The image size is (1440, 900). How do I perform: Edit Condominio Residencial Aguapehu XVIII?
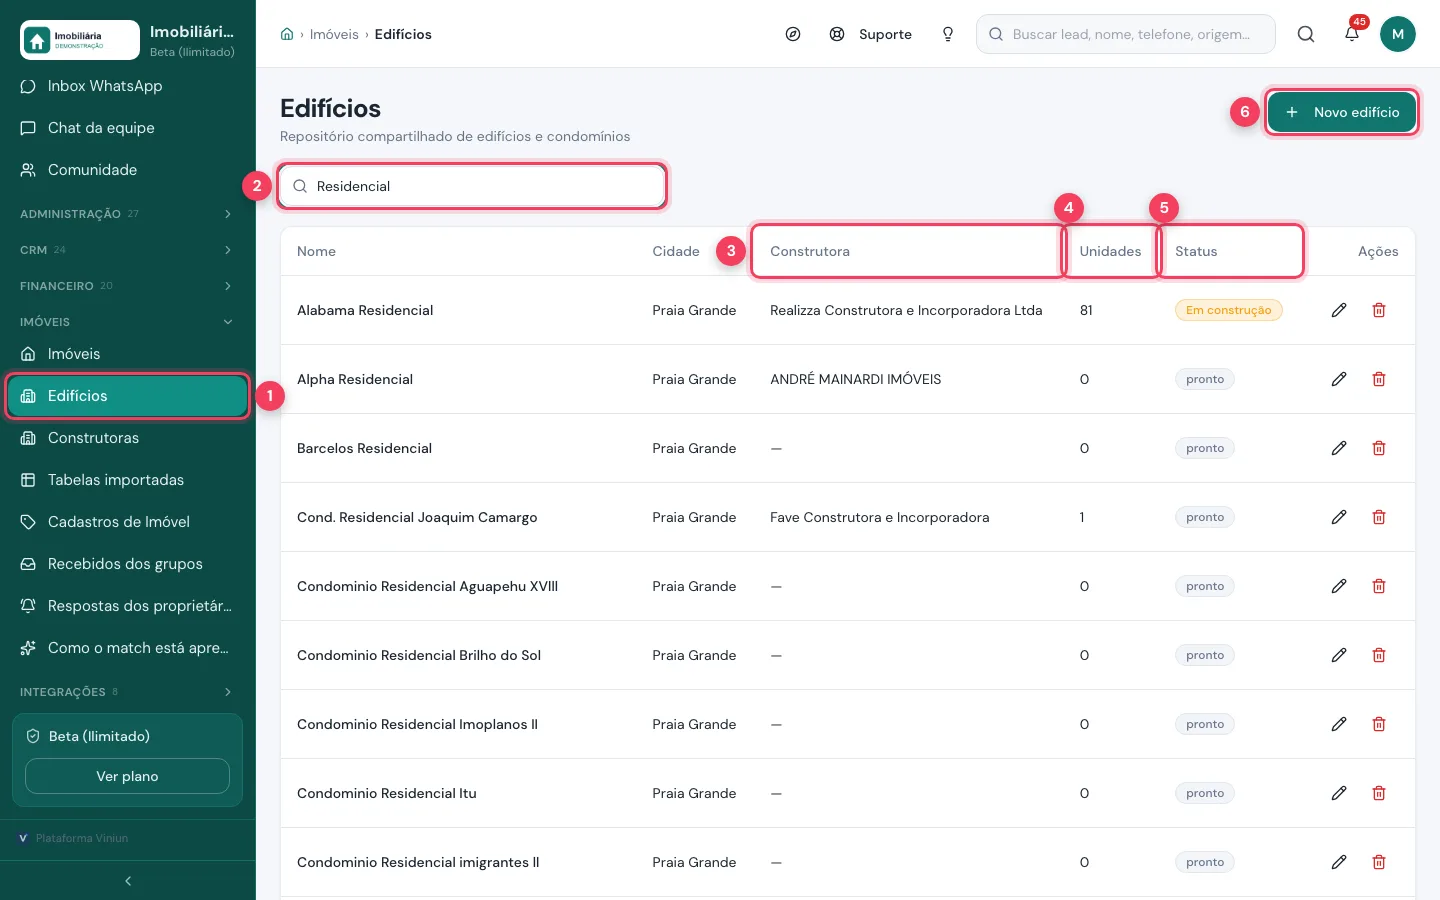pos(1339,586)
